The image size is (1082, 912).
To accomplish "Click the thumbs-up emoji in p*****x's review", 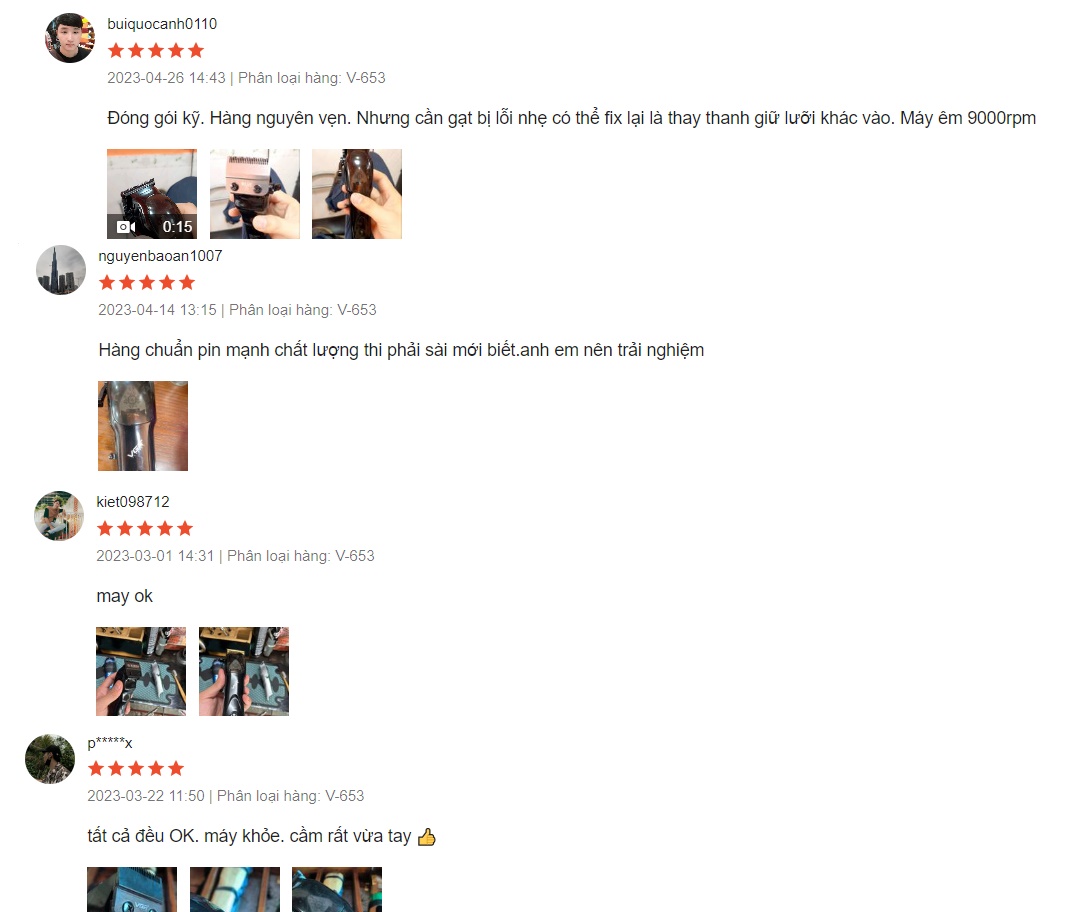I will (x=426, y=837).
